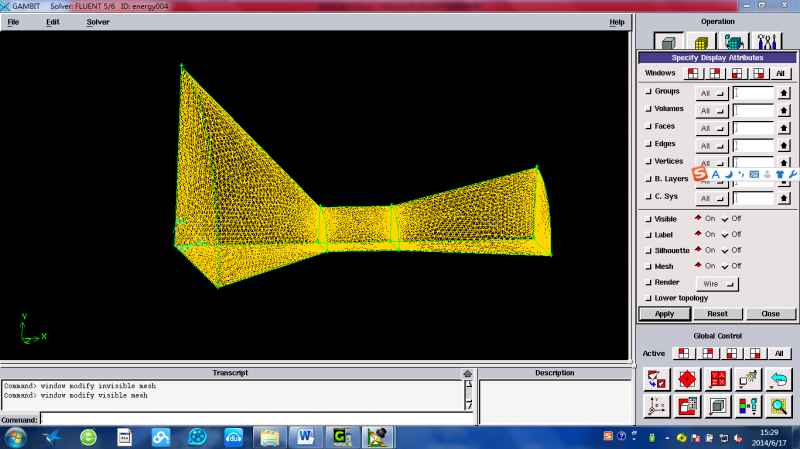Viewport: 800px width, 449px height.
Task: Click the Geometry operation icon
Action: coord(667,42)
